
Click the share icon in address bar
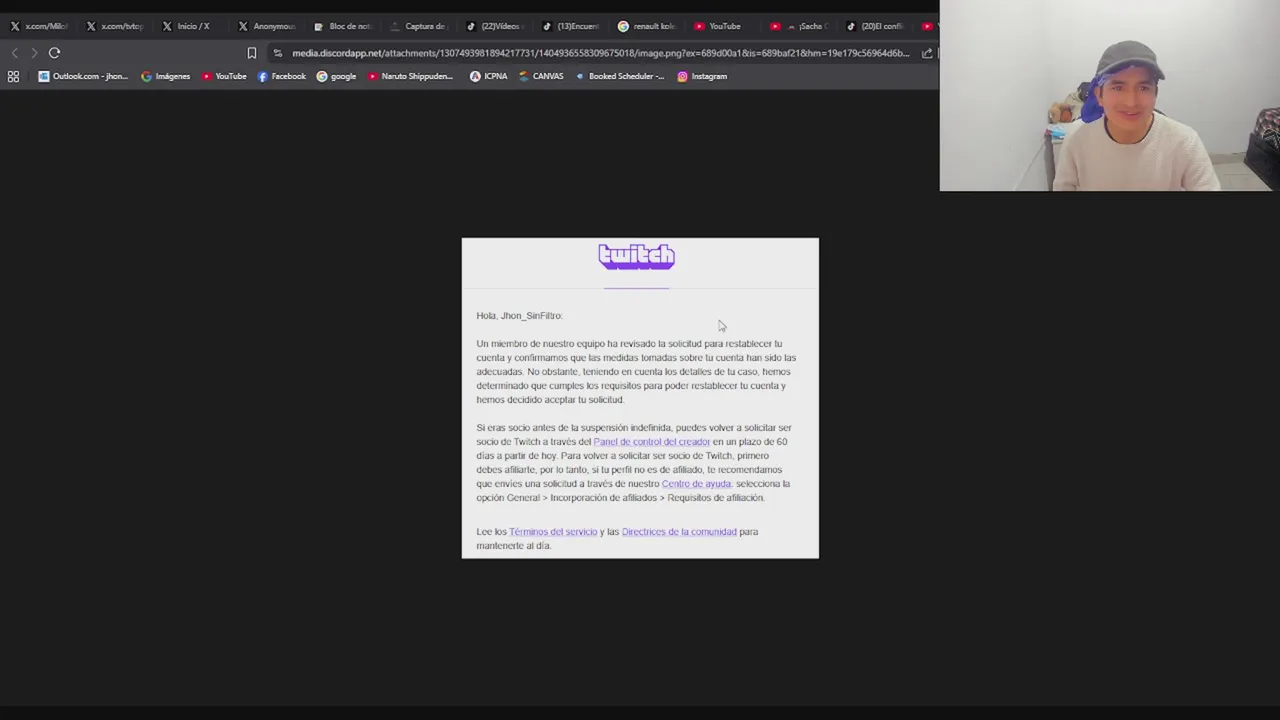click(927, 53)
